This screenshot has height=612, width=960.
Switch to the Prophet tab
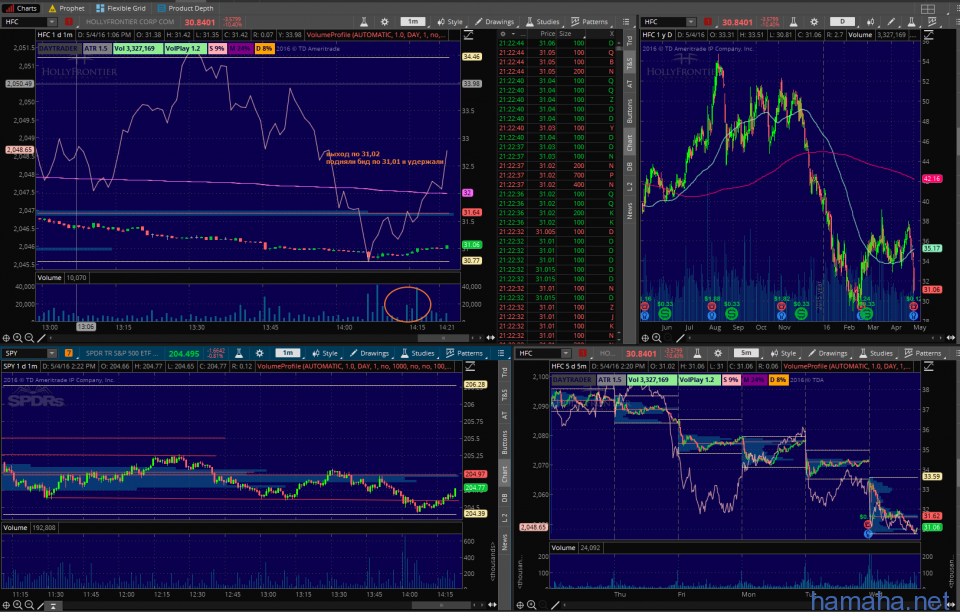[x=66, y=8]
